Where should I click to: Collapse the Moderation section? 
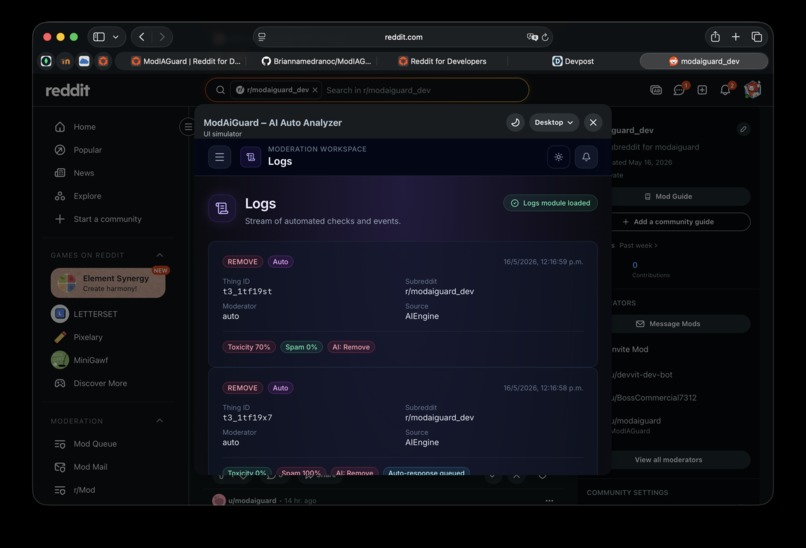click(x=159, y=421)
